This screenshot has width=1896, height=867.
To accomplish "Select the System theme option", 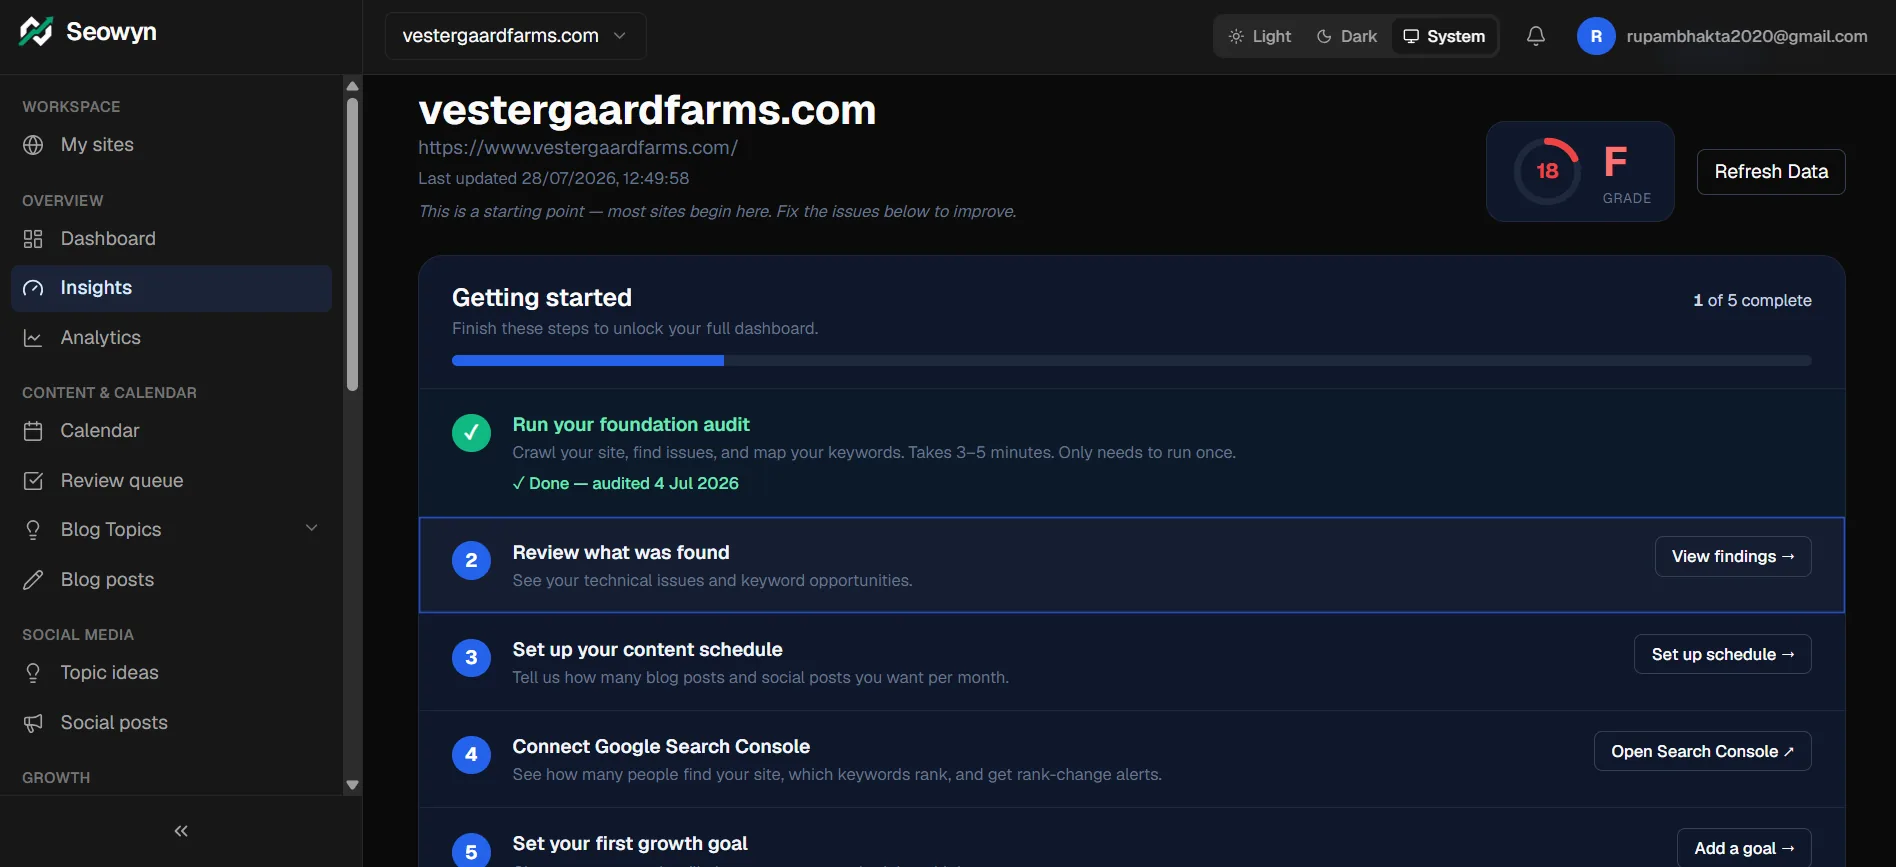I will (x=1444, y=36).
